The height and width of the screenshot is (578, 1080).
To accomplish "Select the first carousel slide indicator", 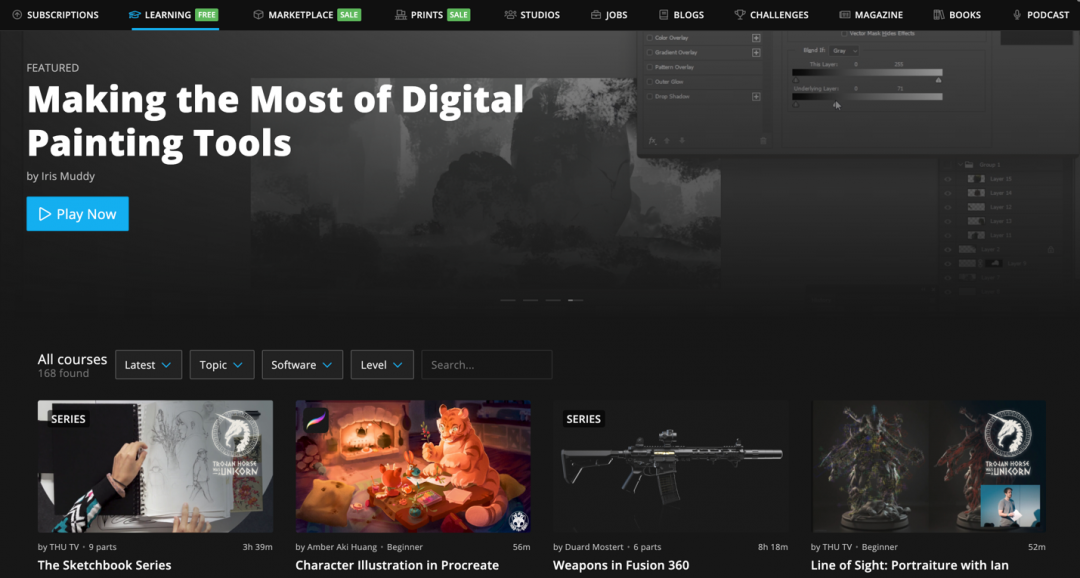I will (x=508, y=300).
